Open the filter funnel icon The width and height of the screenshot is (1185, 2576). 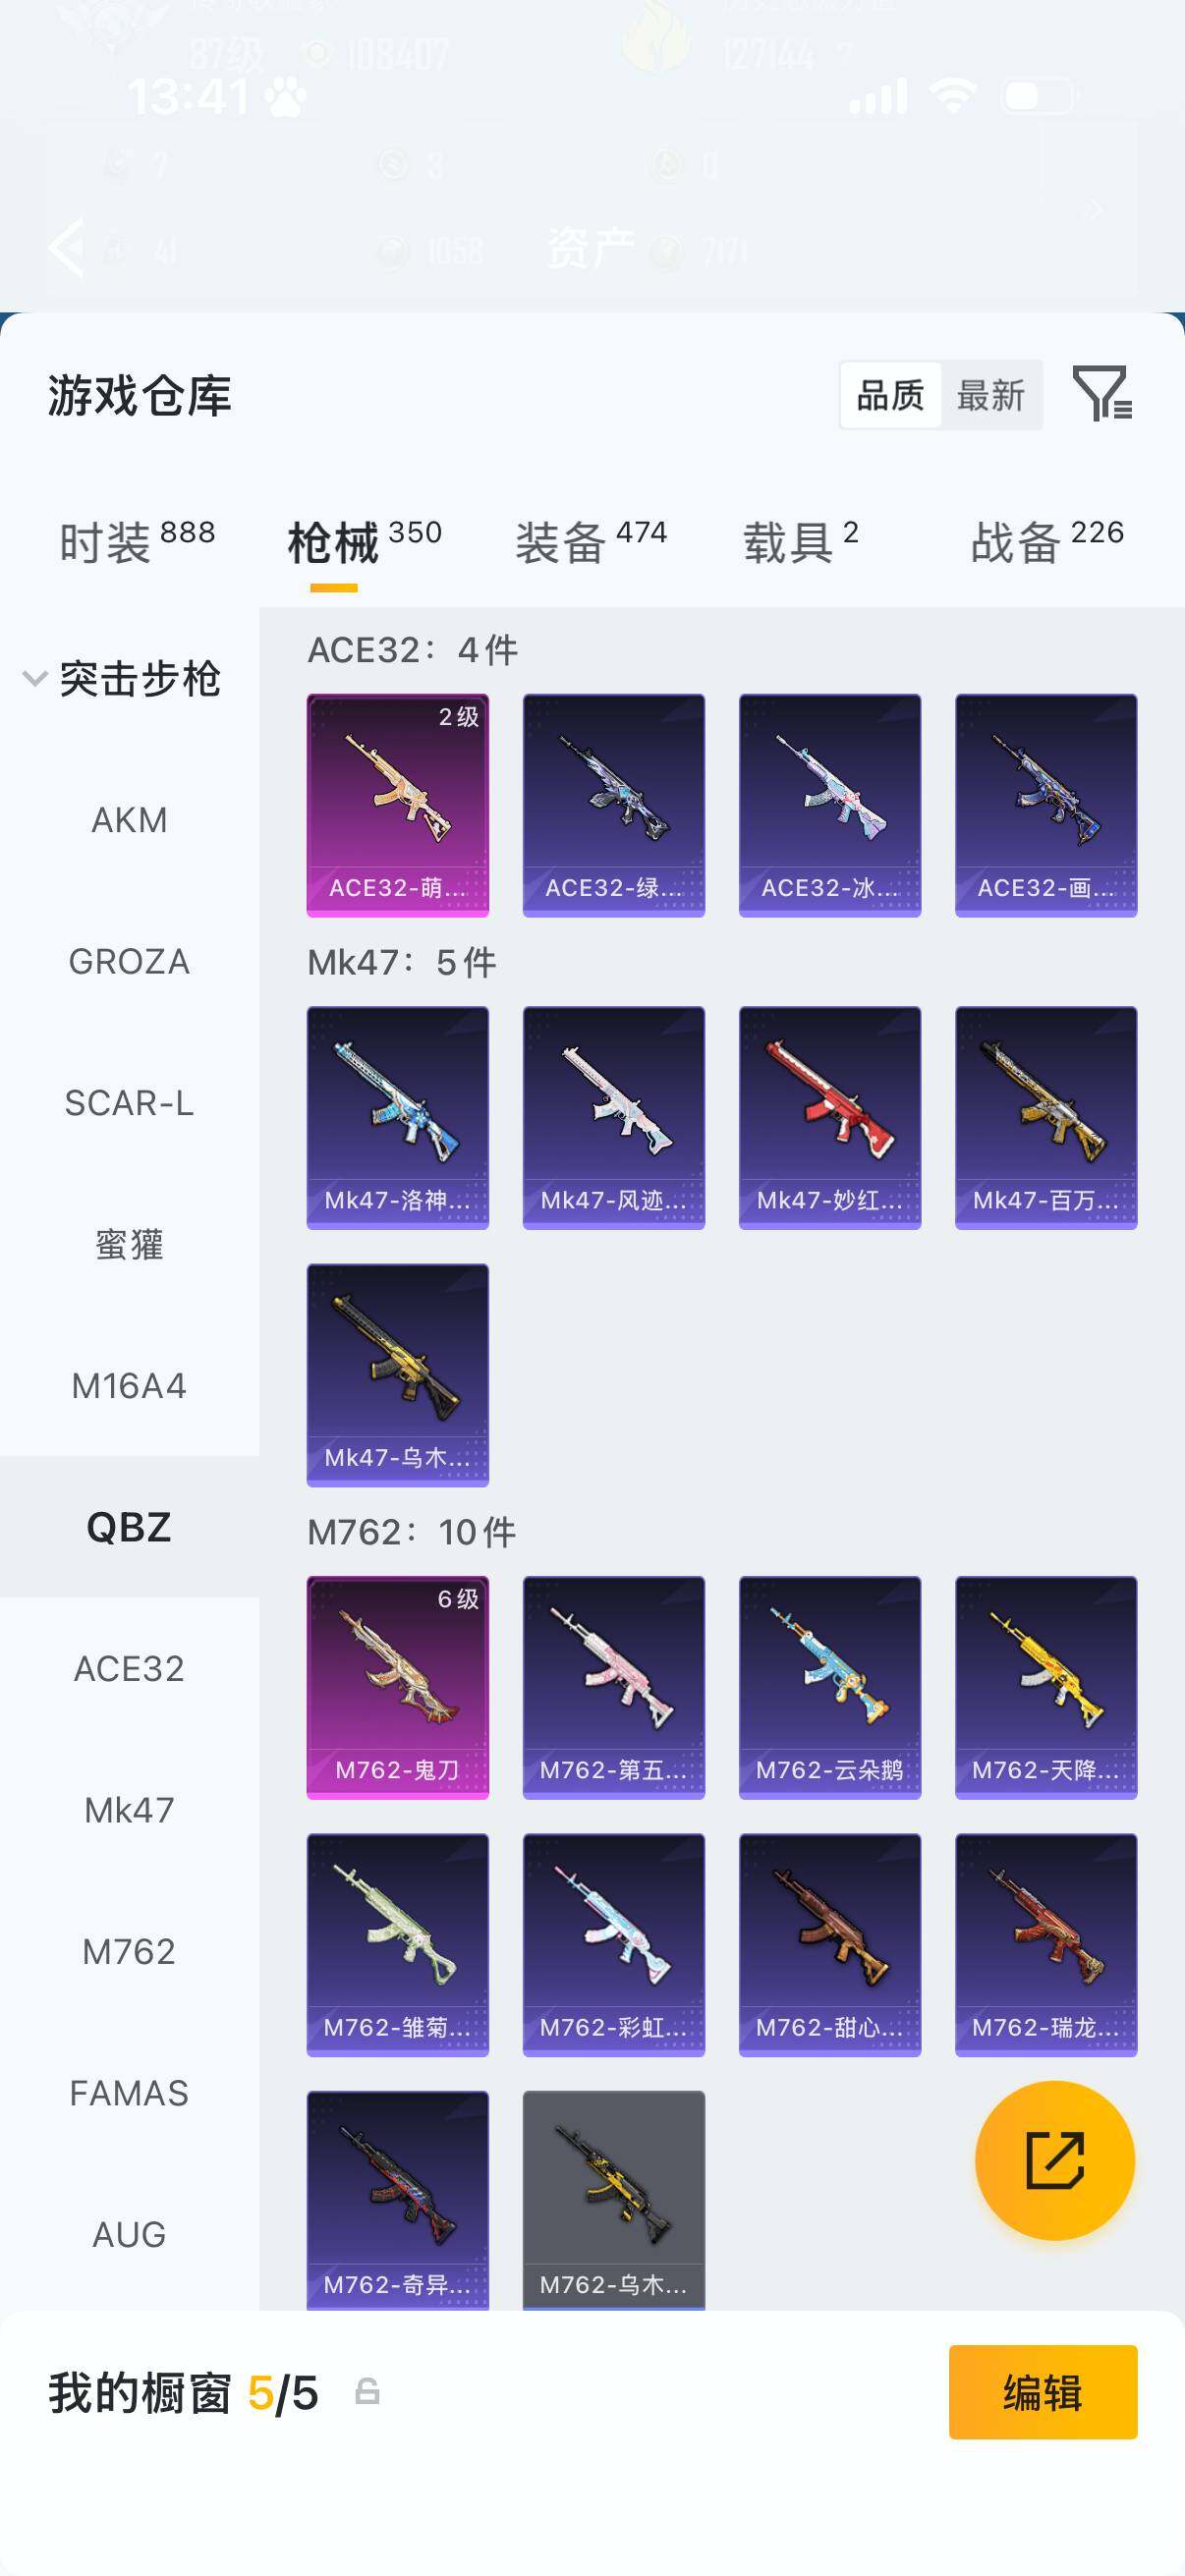(x=1101, y=393)
